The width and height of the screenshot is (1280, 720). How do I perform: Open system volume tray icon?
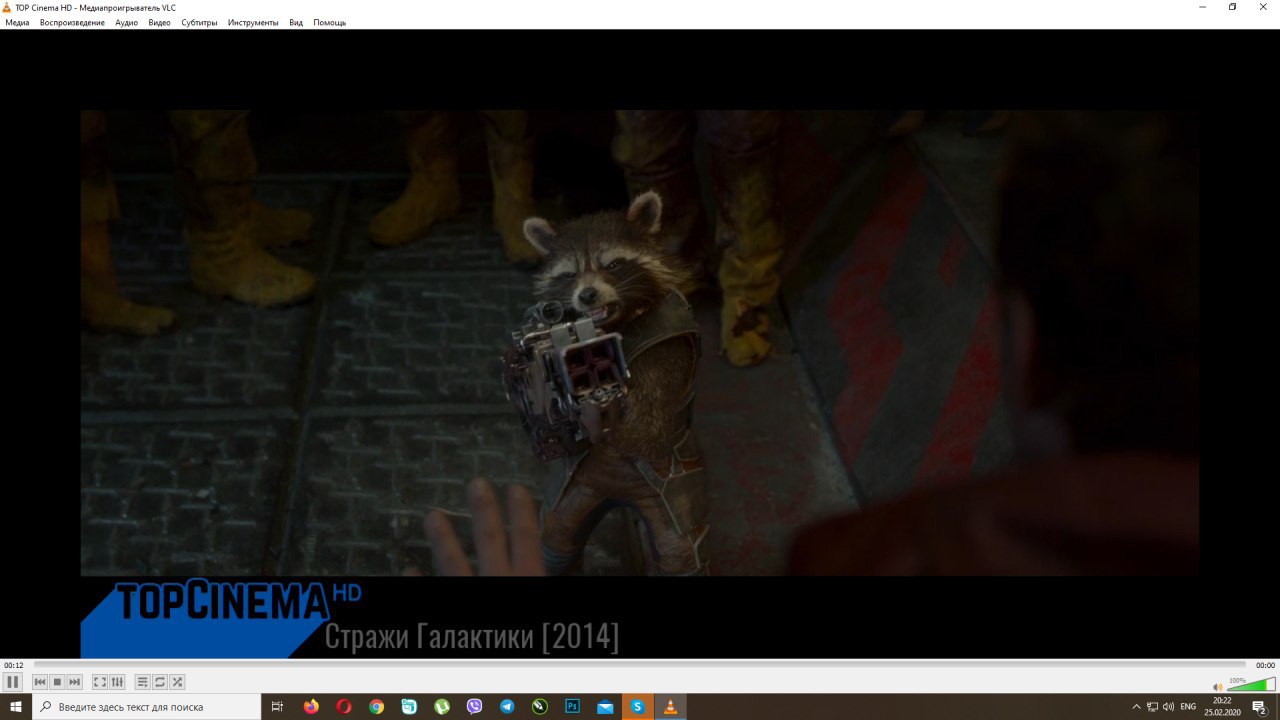[1168, 707]
